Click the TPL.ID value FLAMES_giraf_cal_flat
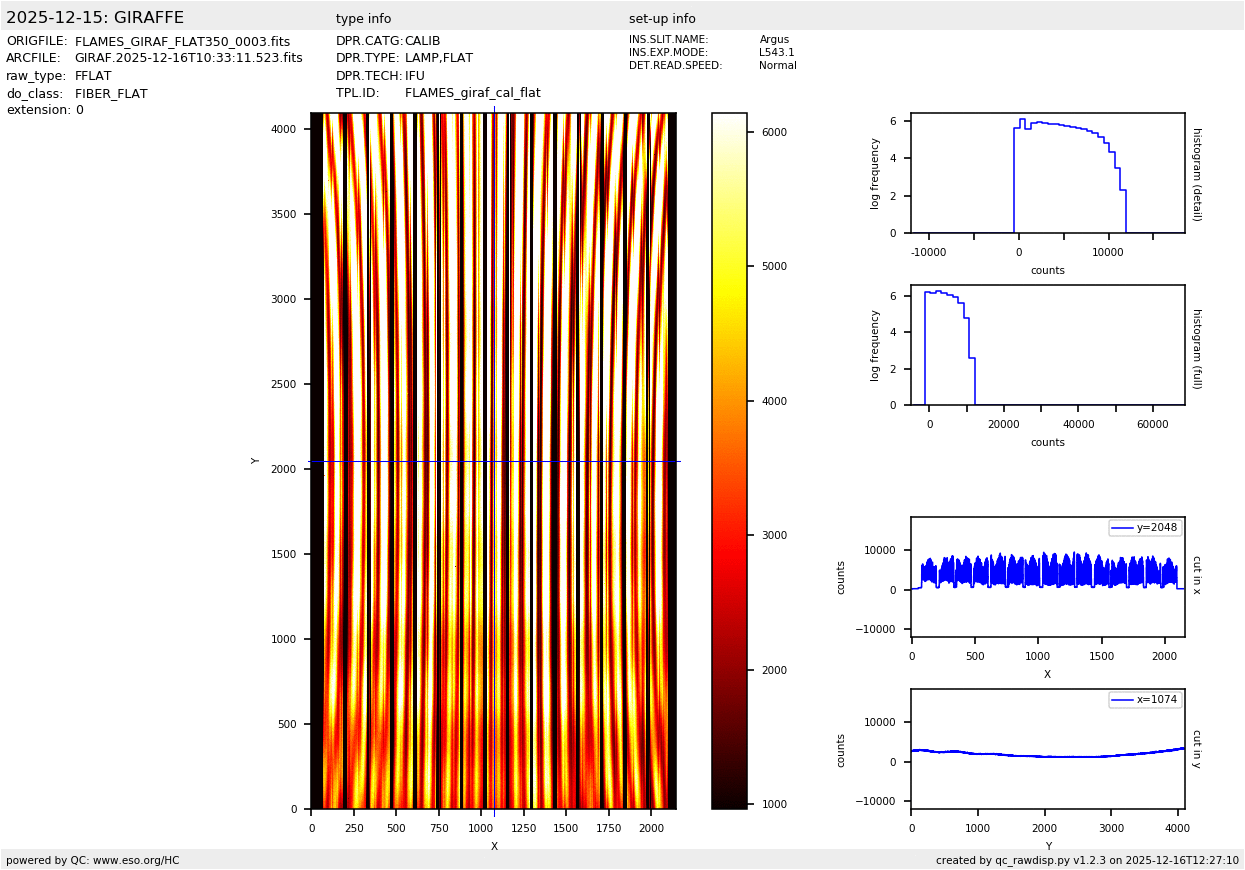 coord(472,93)
